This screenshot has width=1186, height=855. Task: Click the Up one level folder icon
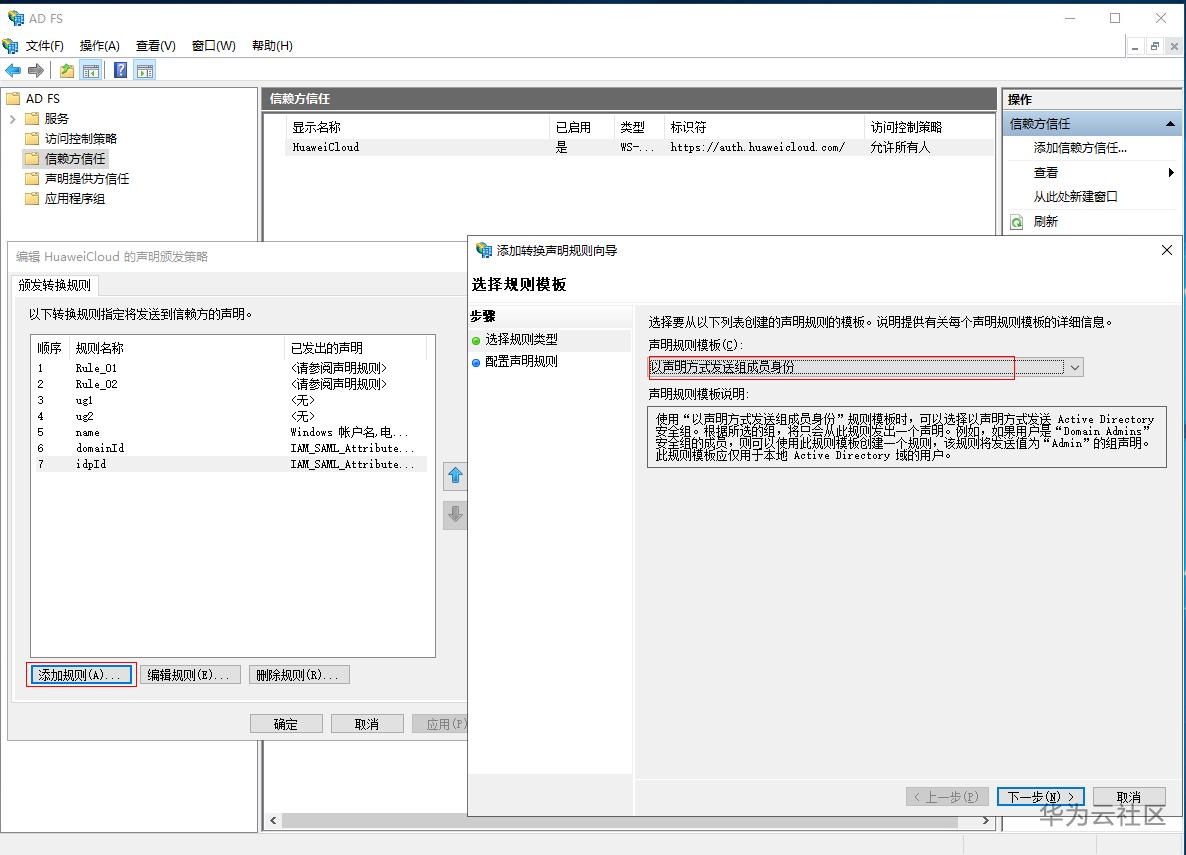point(67,70)
